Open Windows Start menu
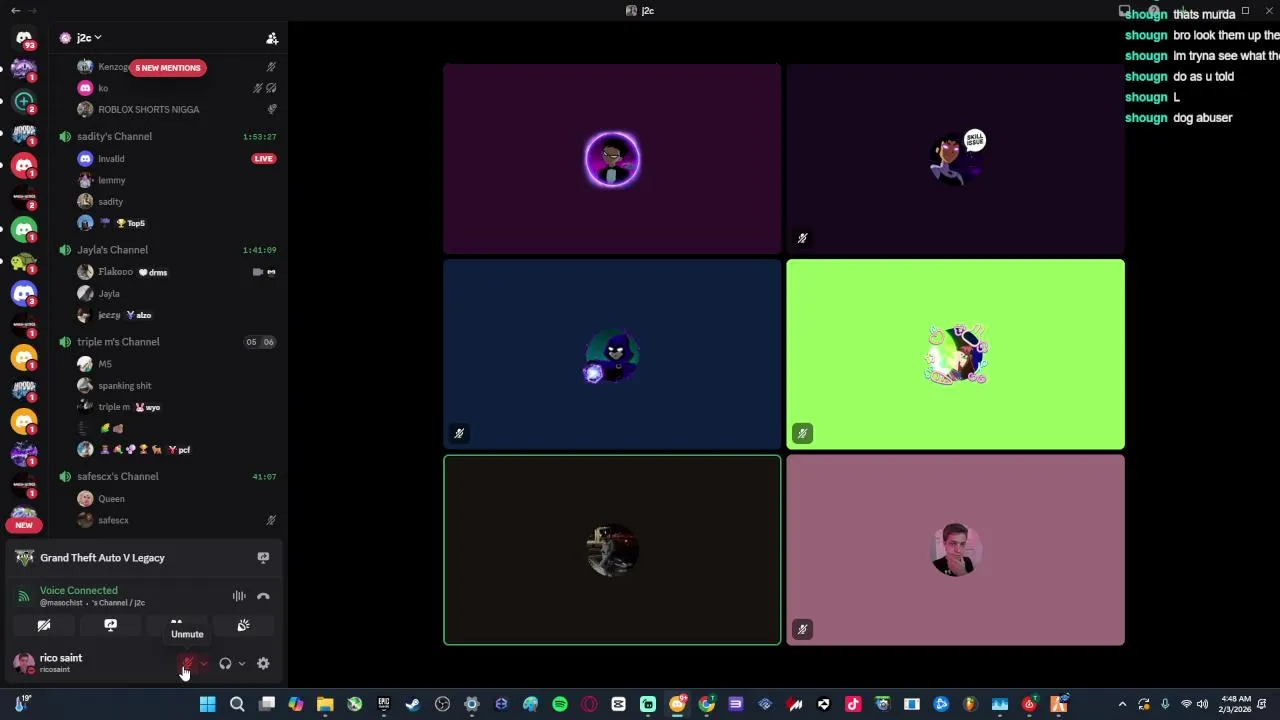1280x720 pixels. 207,704
